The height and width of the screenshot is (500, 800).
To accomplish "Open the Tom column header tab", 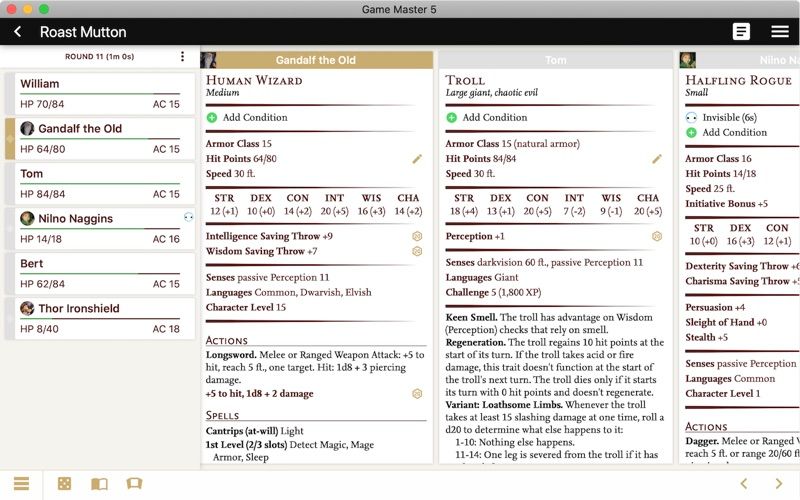I will pyautogui.click(x=556, y=60).
